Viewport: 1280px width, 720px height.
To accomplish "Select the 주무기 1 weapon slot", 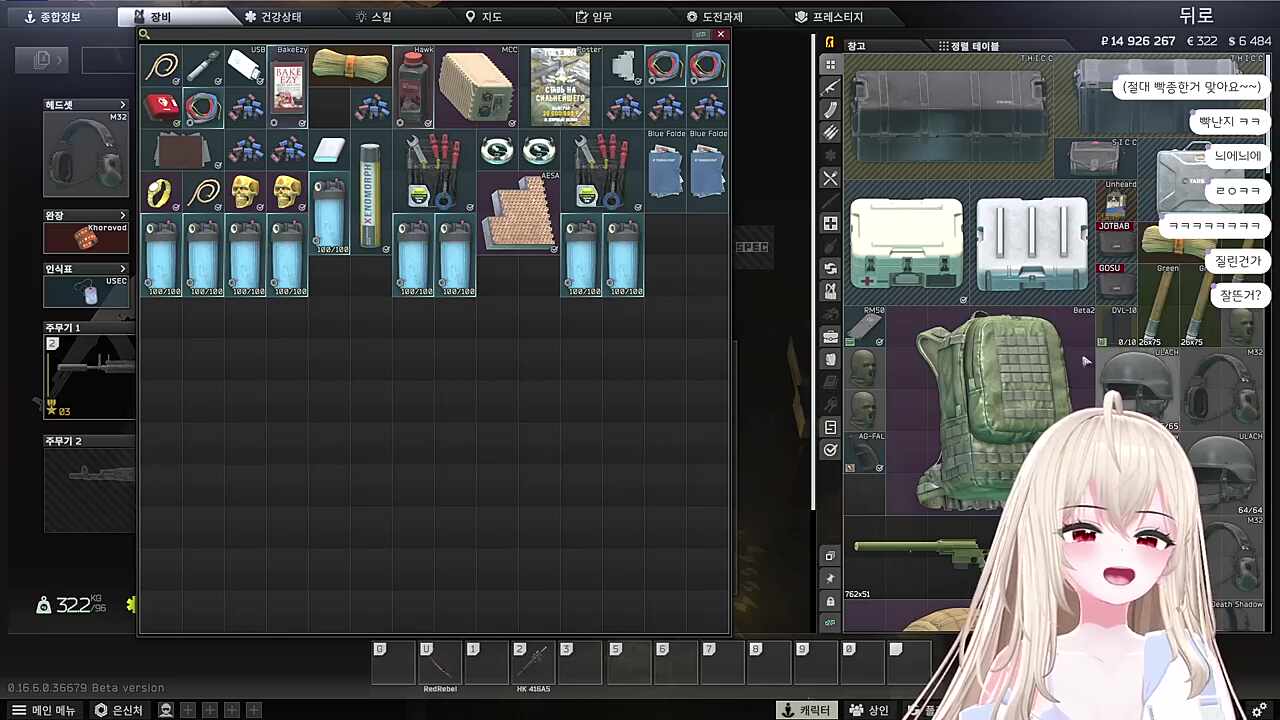I will coord(89,377).
